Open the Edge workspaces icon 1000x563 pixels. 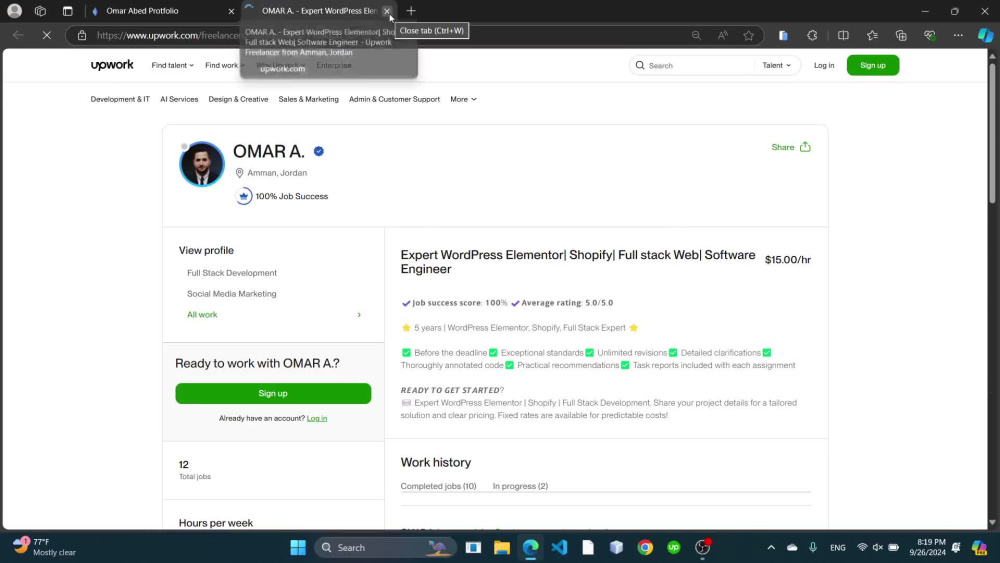coord(40,11)
